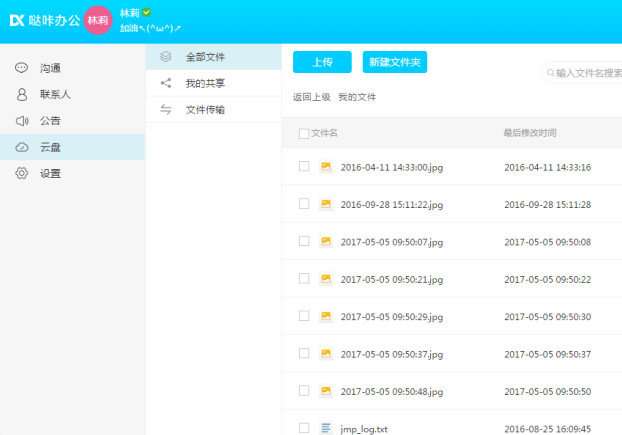Click the file name search field
This screenshot has width=622, height=435.
583,73
